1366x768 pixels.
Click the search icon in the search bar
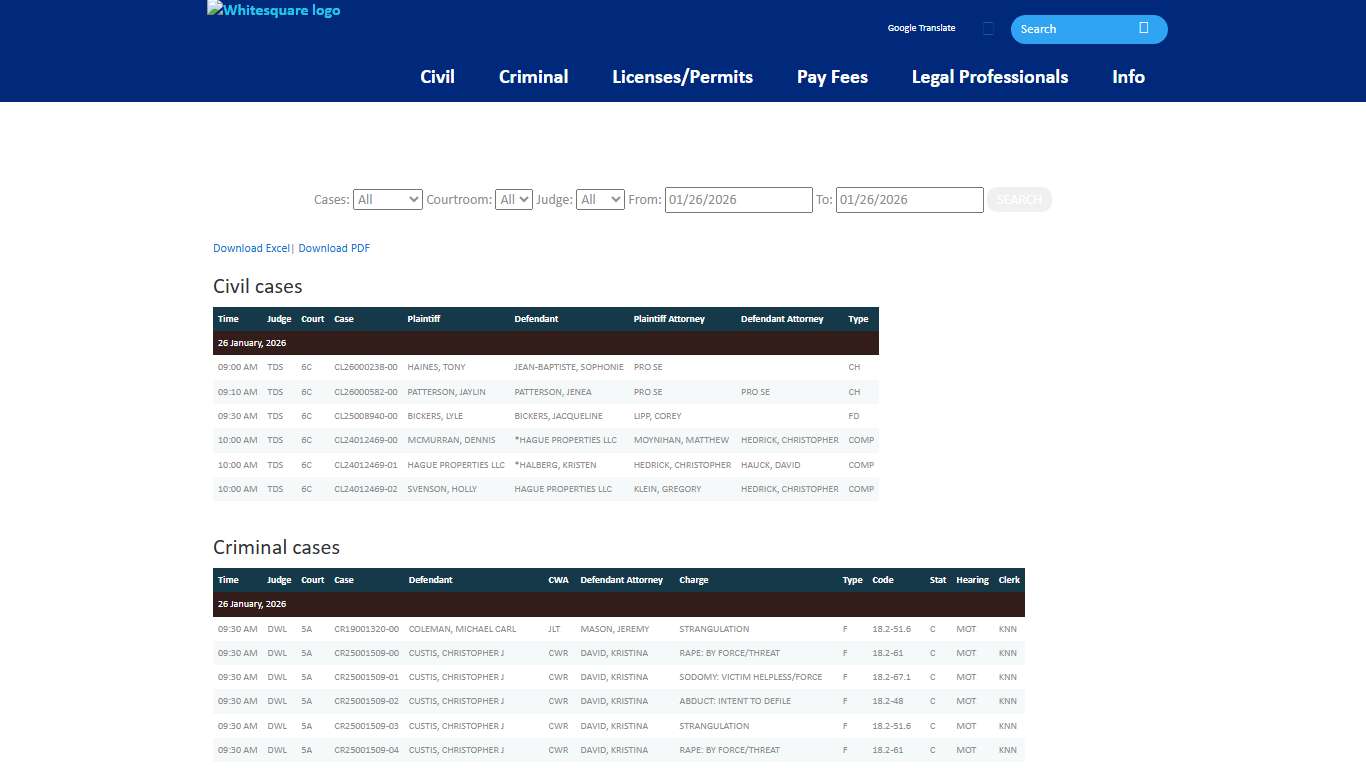tap(1143, 28)
